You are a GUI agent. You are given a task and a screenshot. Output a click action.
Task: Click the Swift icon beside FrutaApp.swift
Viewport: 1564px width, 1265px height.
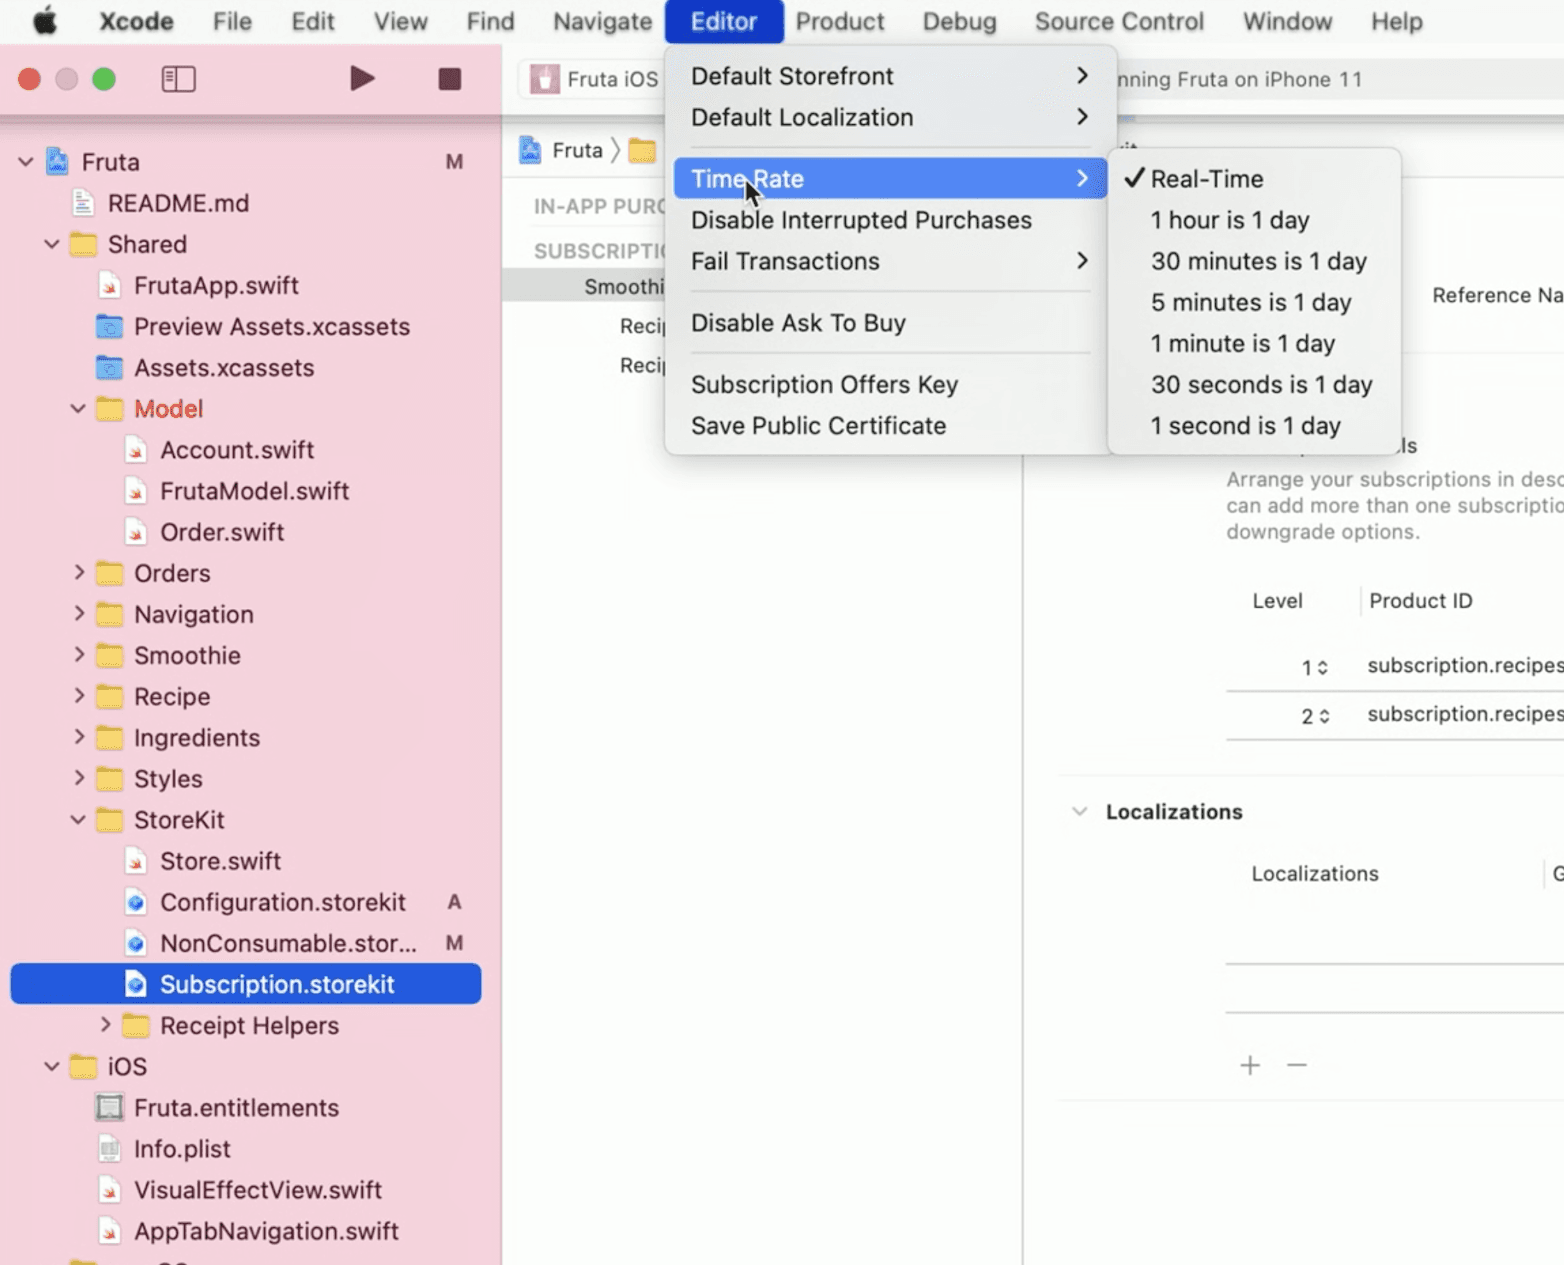tap(108, 285)
